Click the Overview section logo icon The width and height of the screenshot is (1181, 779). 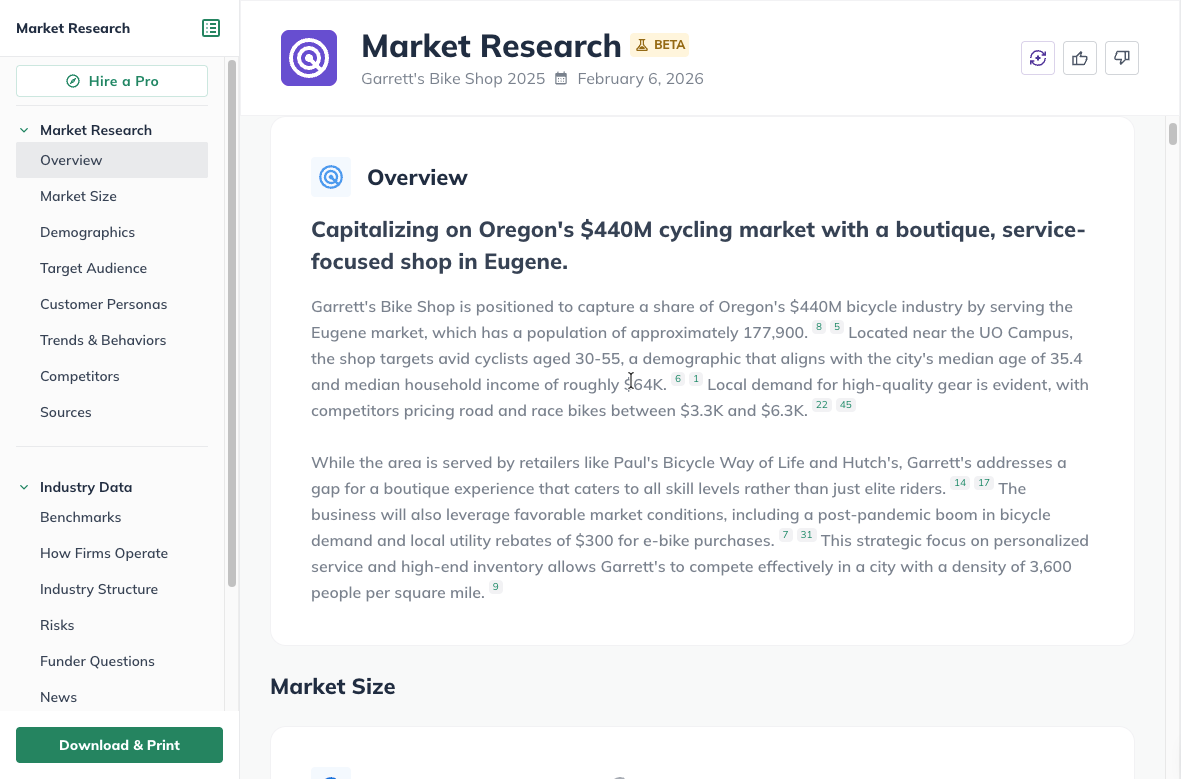[x=331, y=176]
